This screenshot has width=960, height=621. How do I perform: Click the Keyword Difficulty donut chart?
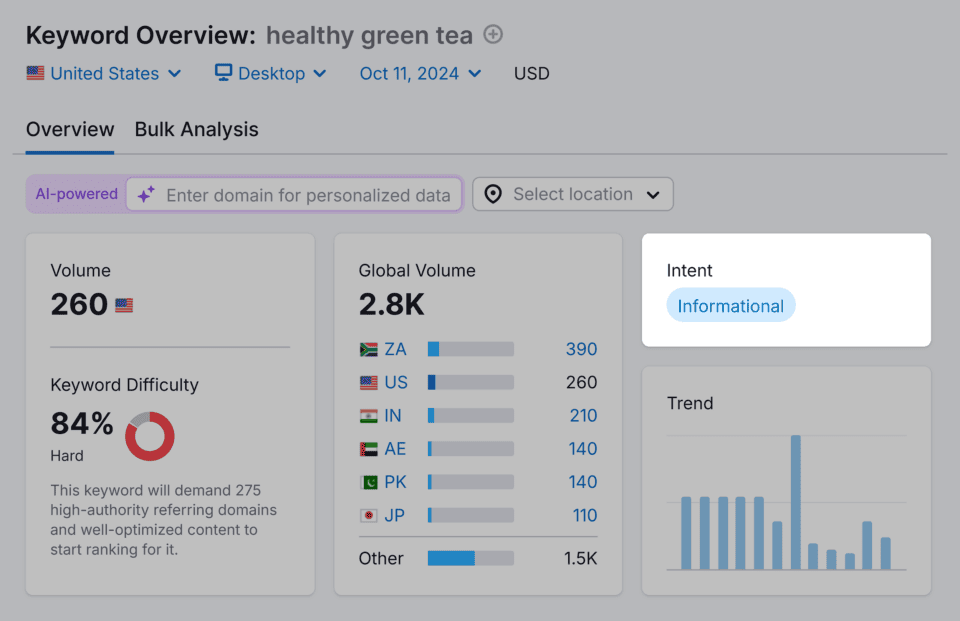(150, 436)
